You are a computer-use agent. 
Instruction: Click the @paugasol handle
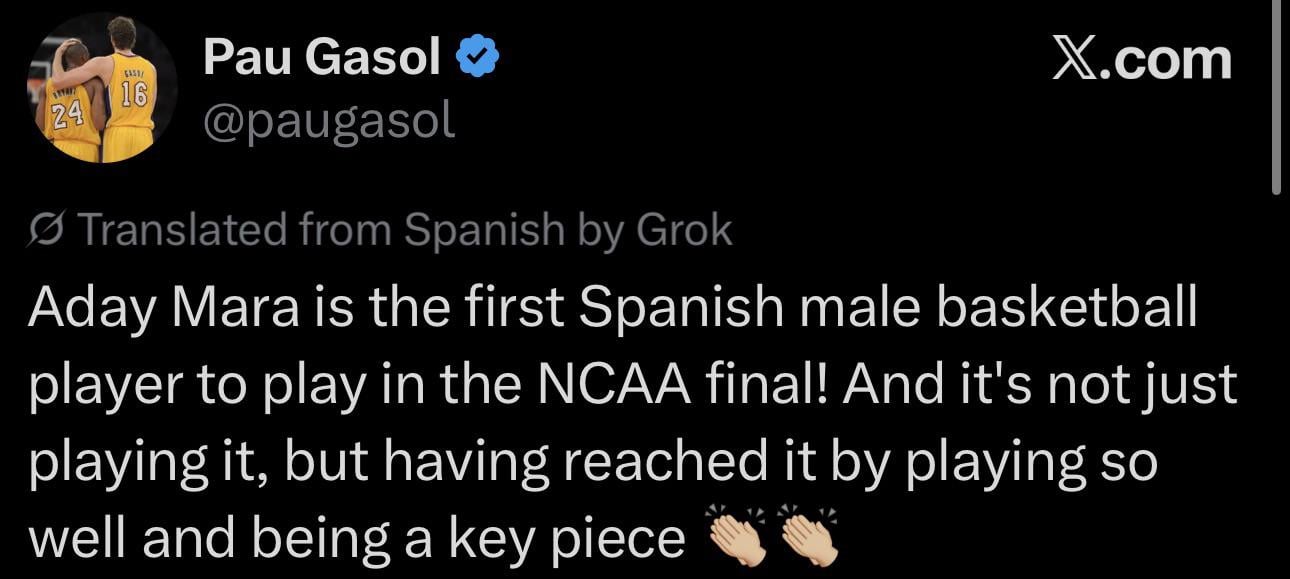click(329, 121)
